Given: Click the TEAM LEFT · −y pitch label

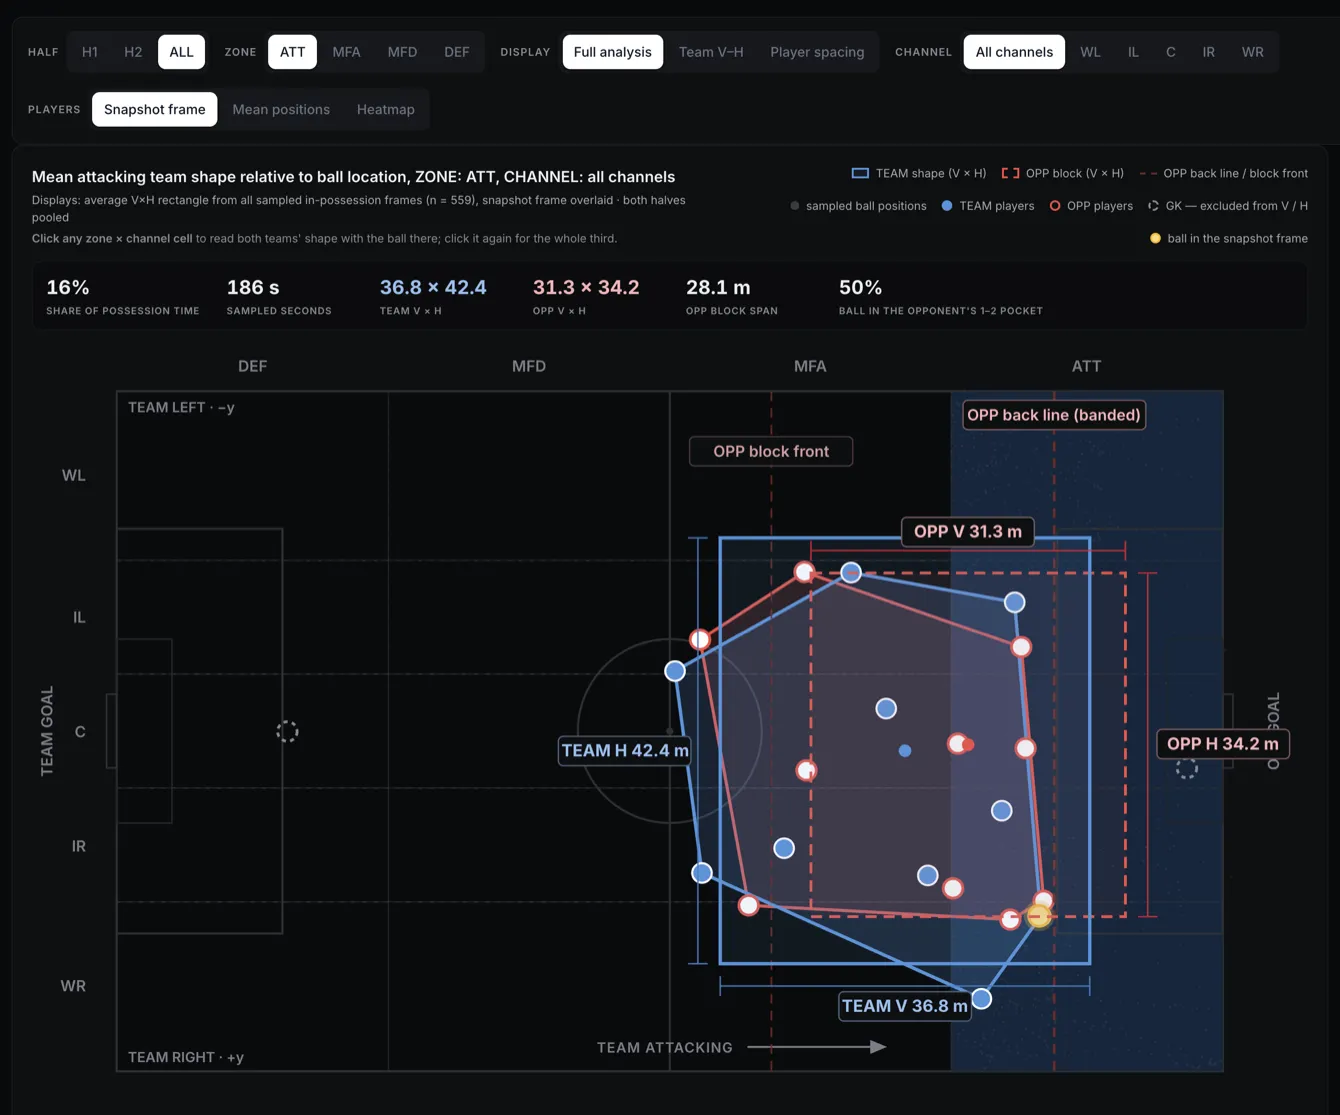Looking at the screenshot, I should click(x=181, y=407).
